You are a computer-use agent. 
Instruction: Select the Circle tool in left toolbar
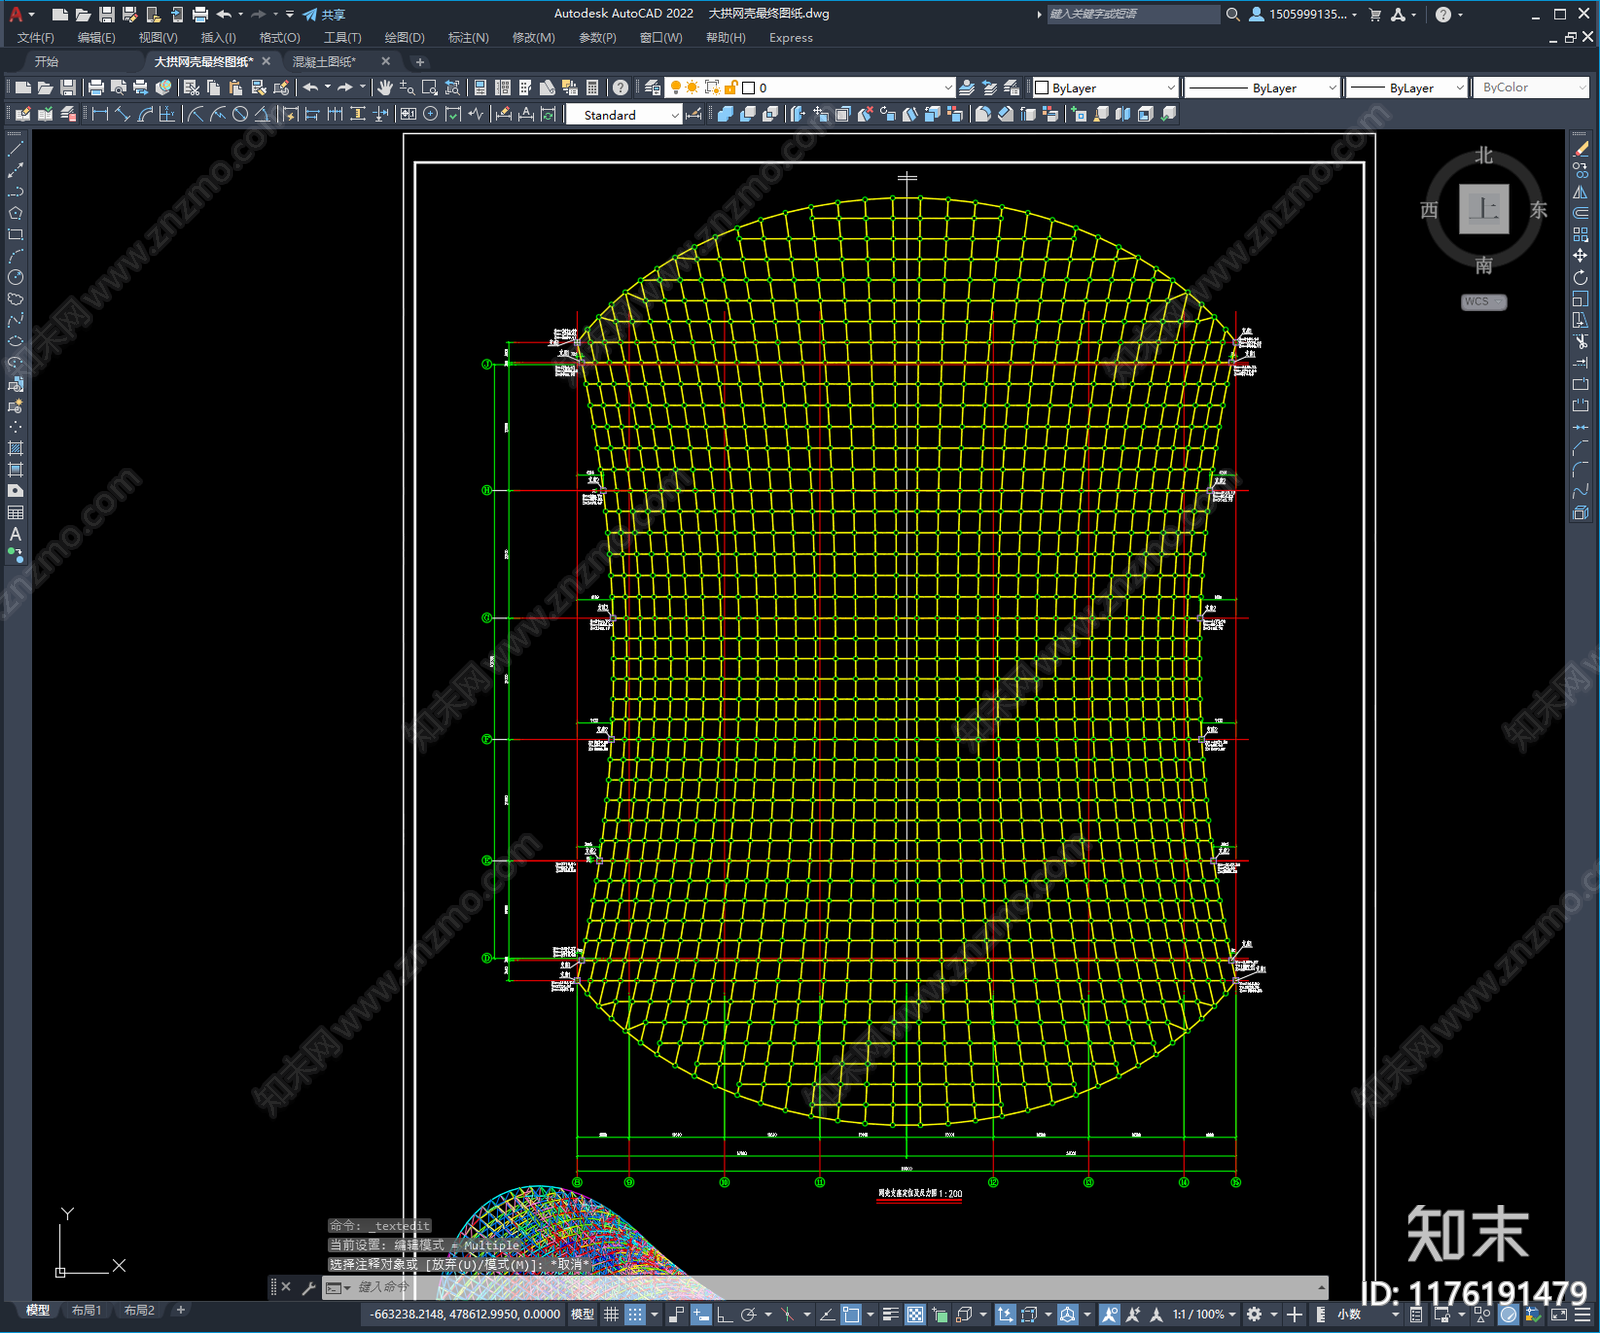[x=15, y=277]
